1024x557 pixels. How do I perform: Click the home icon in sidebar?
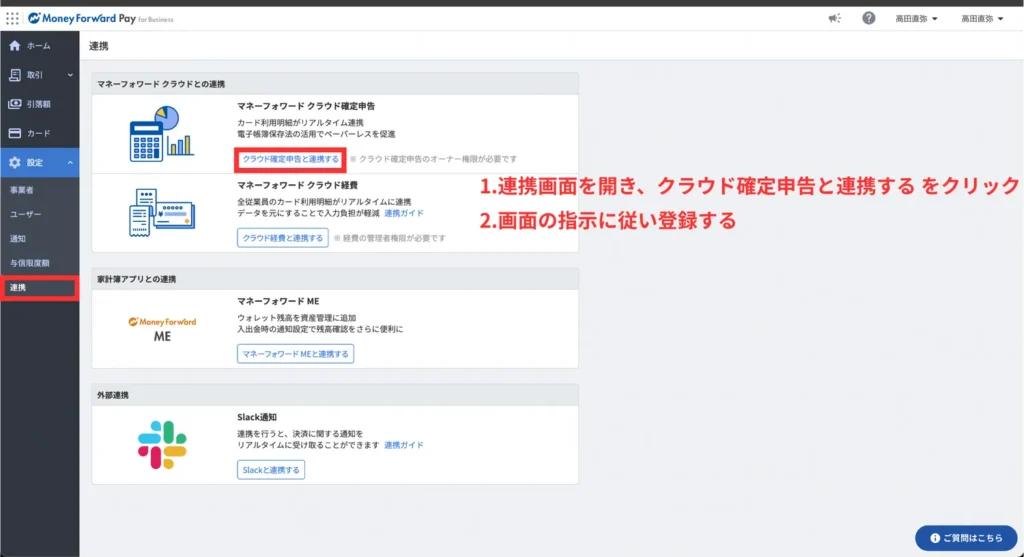pos(14,46)
